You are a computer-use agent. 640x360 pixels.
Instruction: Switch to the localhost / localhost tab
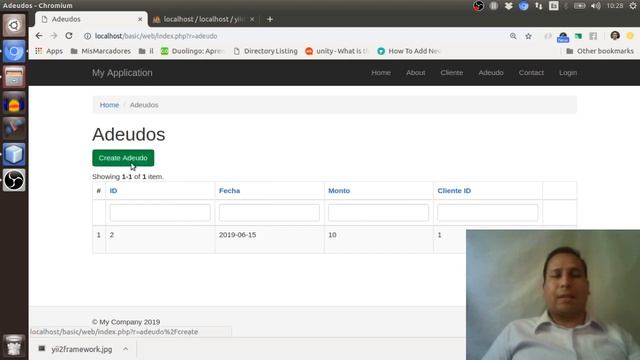pos(203,19)
